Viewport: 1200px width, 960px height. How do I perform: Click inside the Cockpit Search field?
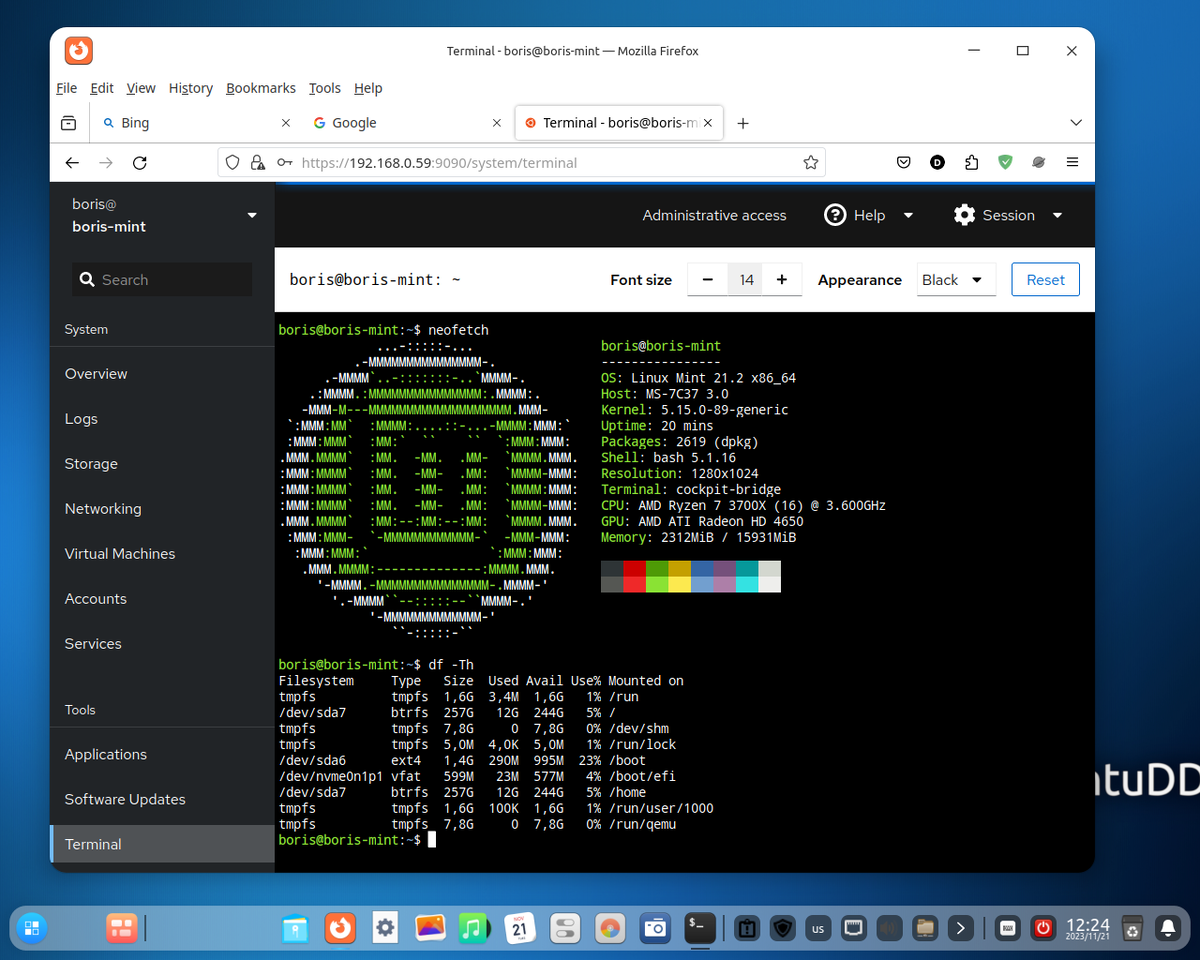coord(162,279)
